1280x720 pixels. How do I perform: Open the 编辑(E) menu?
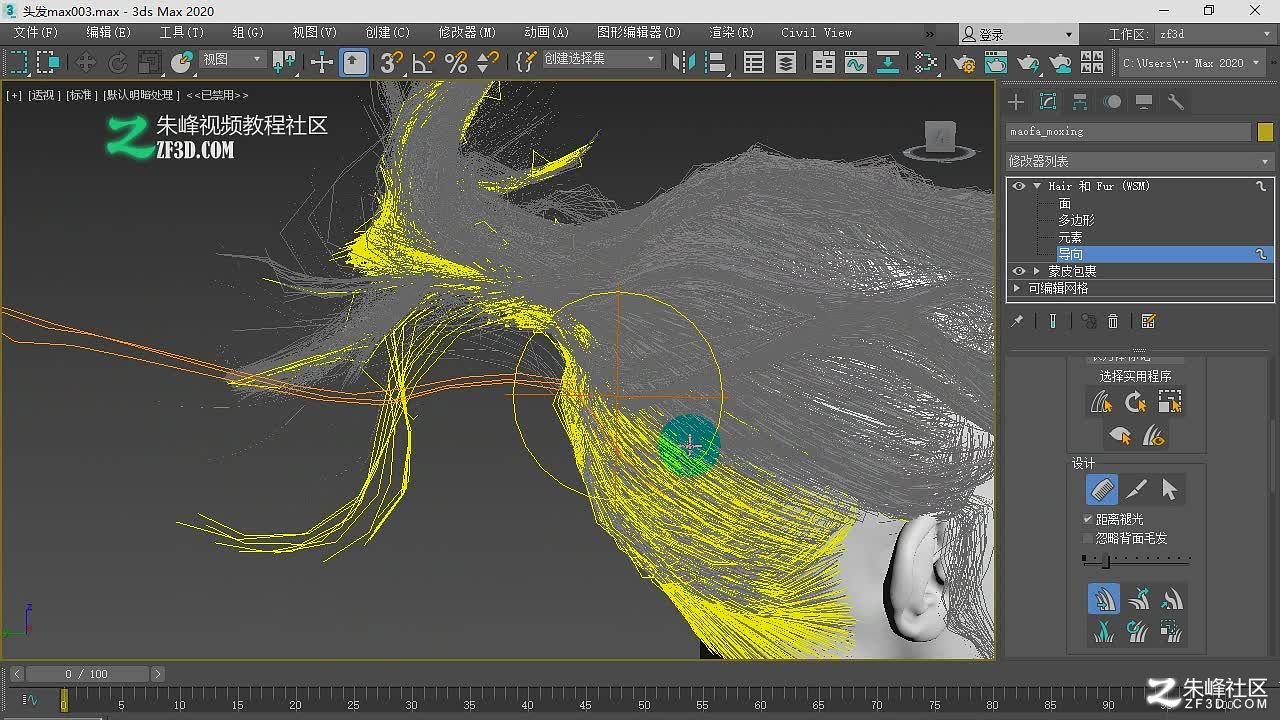[108, 33]
